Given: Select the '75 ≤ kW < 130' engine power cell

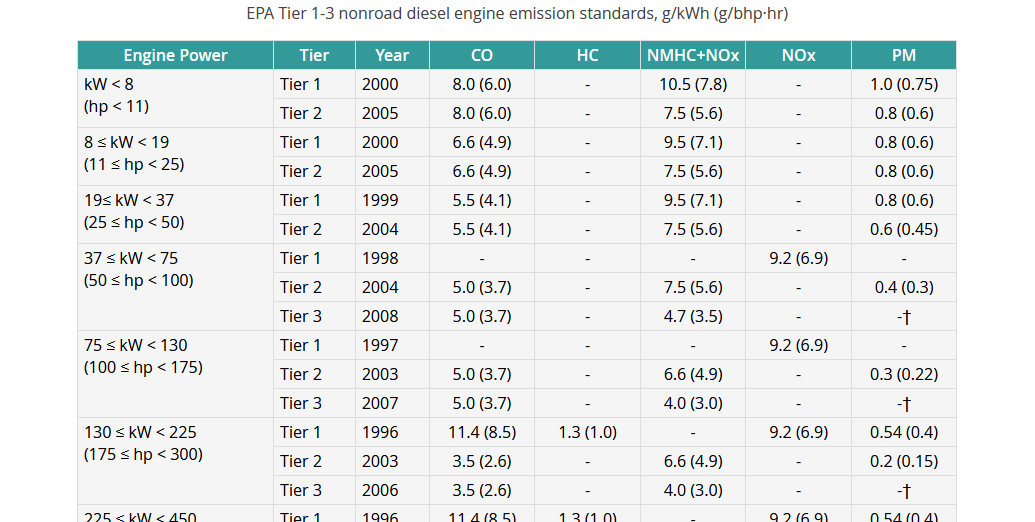Looking at the screenshot, I should 176,374.
